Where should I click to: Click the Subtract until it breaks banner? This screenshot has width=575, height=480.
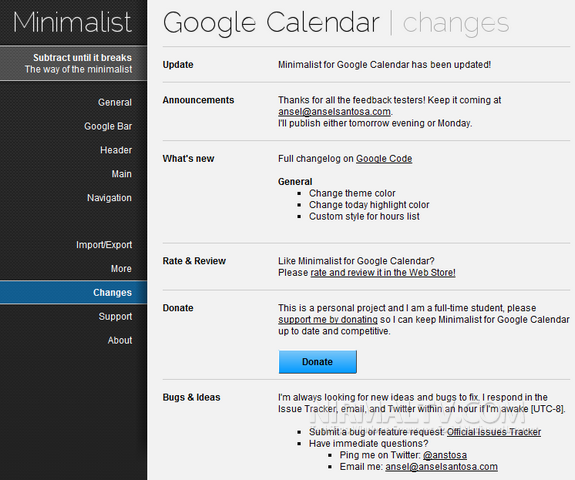tap(73, 63)
